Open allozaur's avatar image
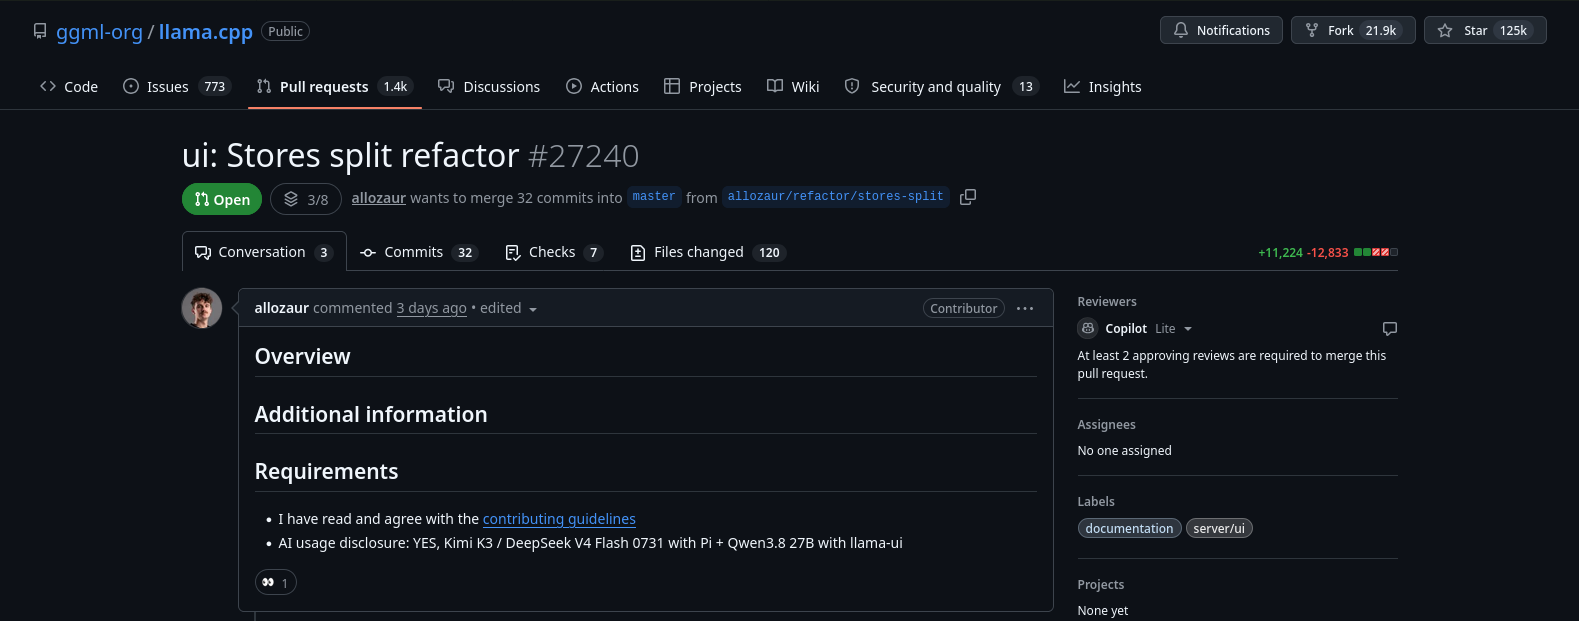Screen dimensions: 1579x621 coord(202,308)
